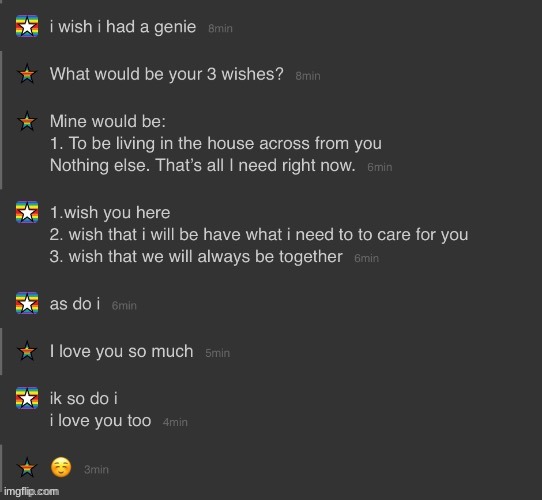Click the 8min timestamp after 'i wish i had a genie'
Viewport: 542px width, 500px height.
click(221, 28)
